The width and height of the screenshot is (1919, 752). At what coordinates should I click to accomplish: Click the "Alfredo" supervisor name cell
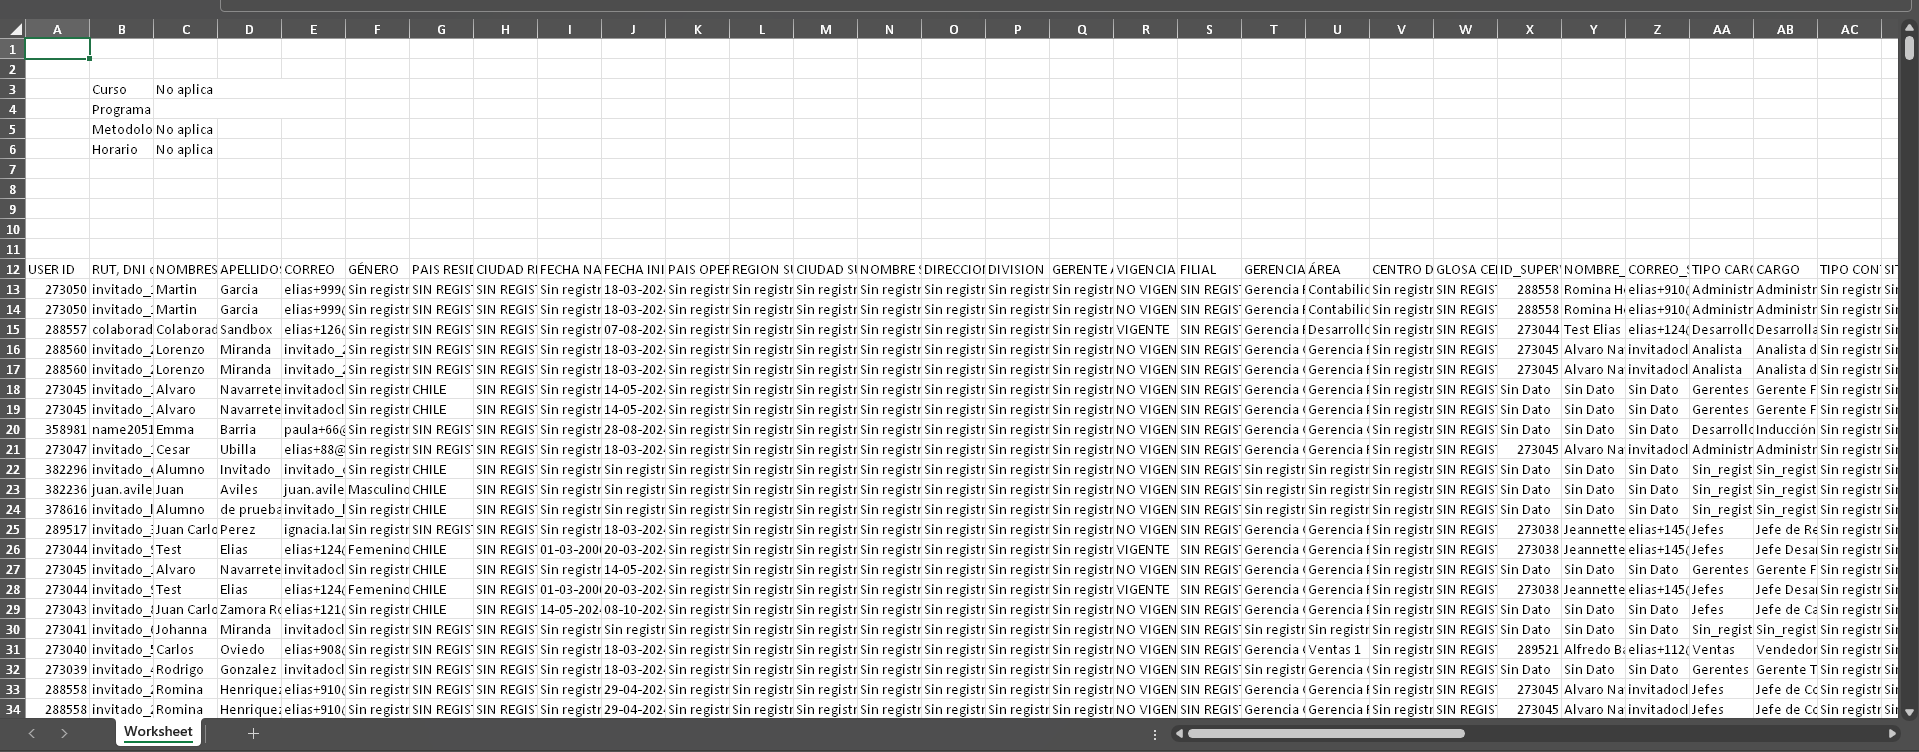point(1593,649)
